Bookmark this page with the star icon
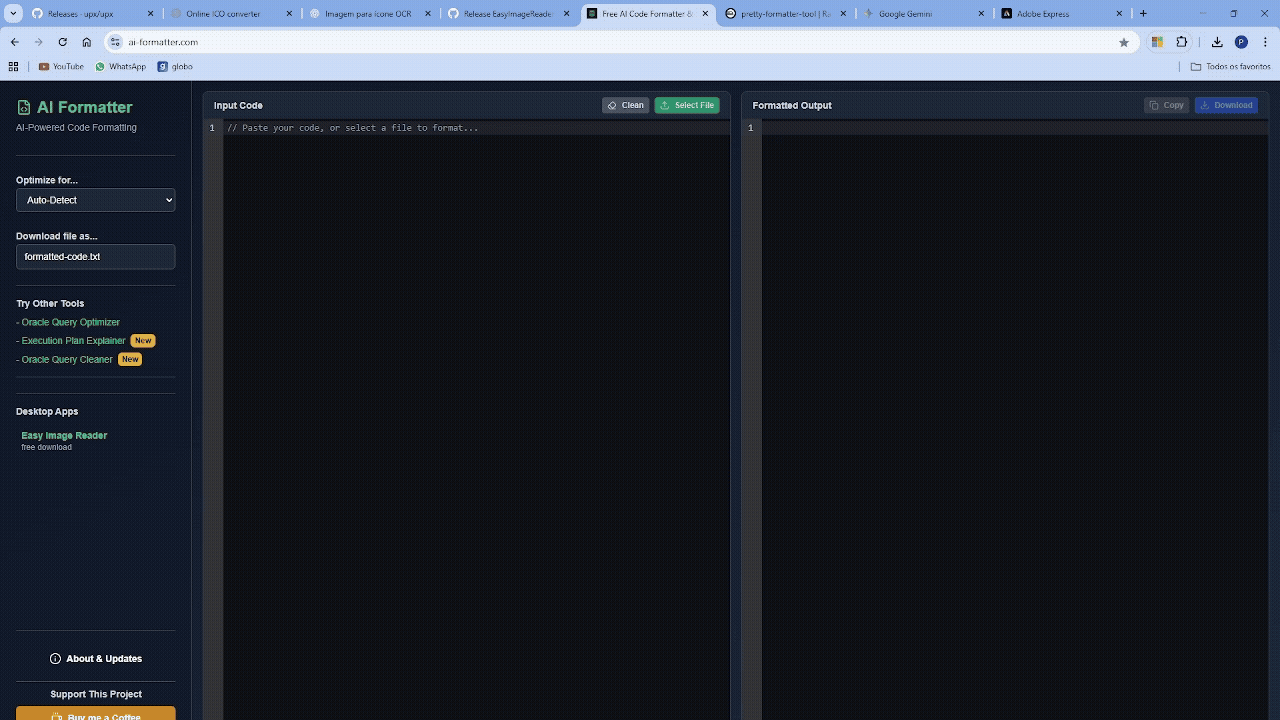Image resolution: width=1280 pixels, height=720 pixels. click(x=1124, y=42)
